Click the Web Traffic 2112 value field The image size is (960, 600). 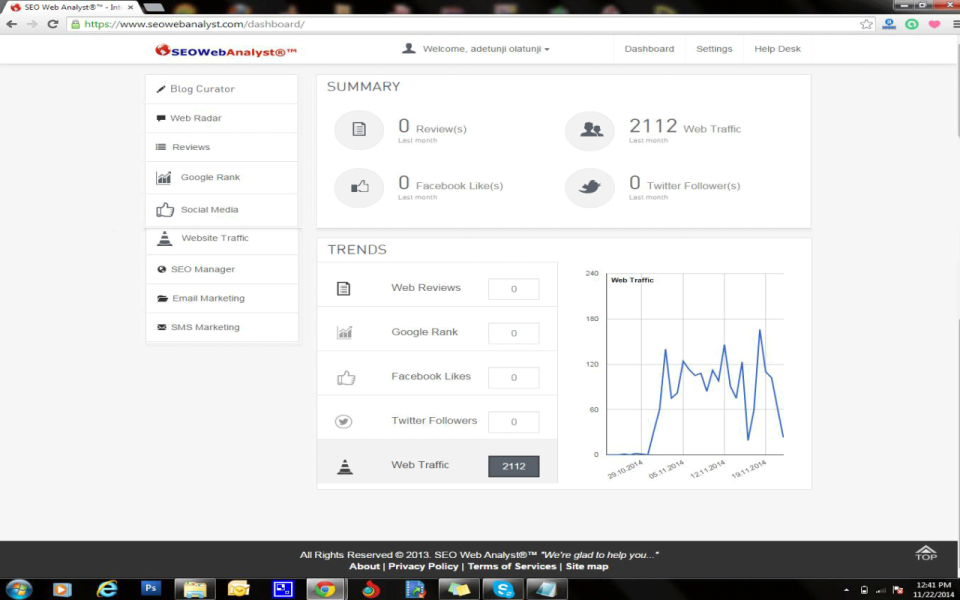(x=513, y=465)
